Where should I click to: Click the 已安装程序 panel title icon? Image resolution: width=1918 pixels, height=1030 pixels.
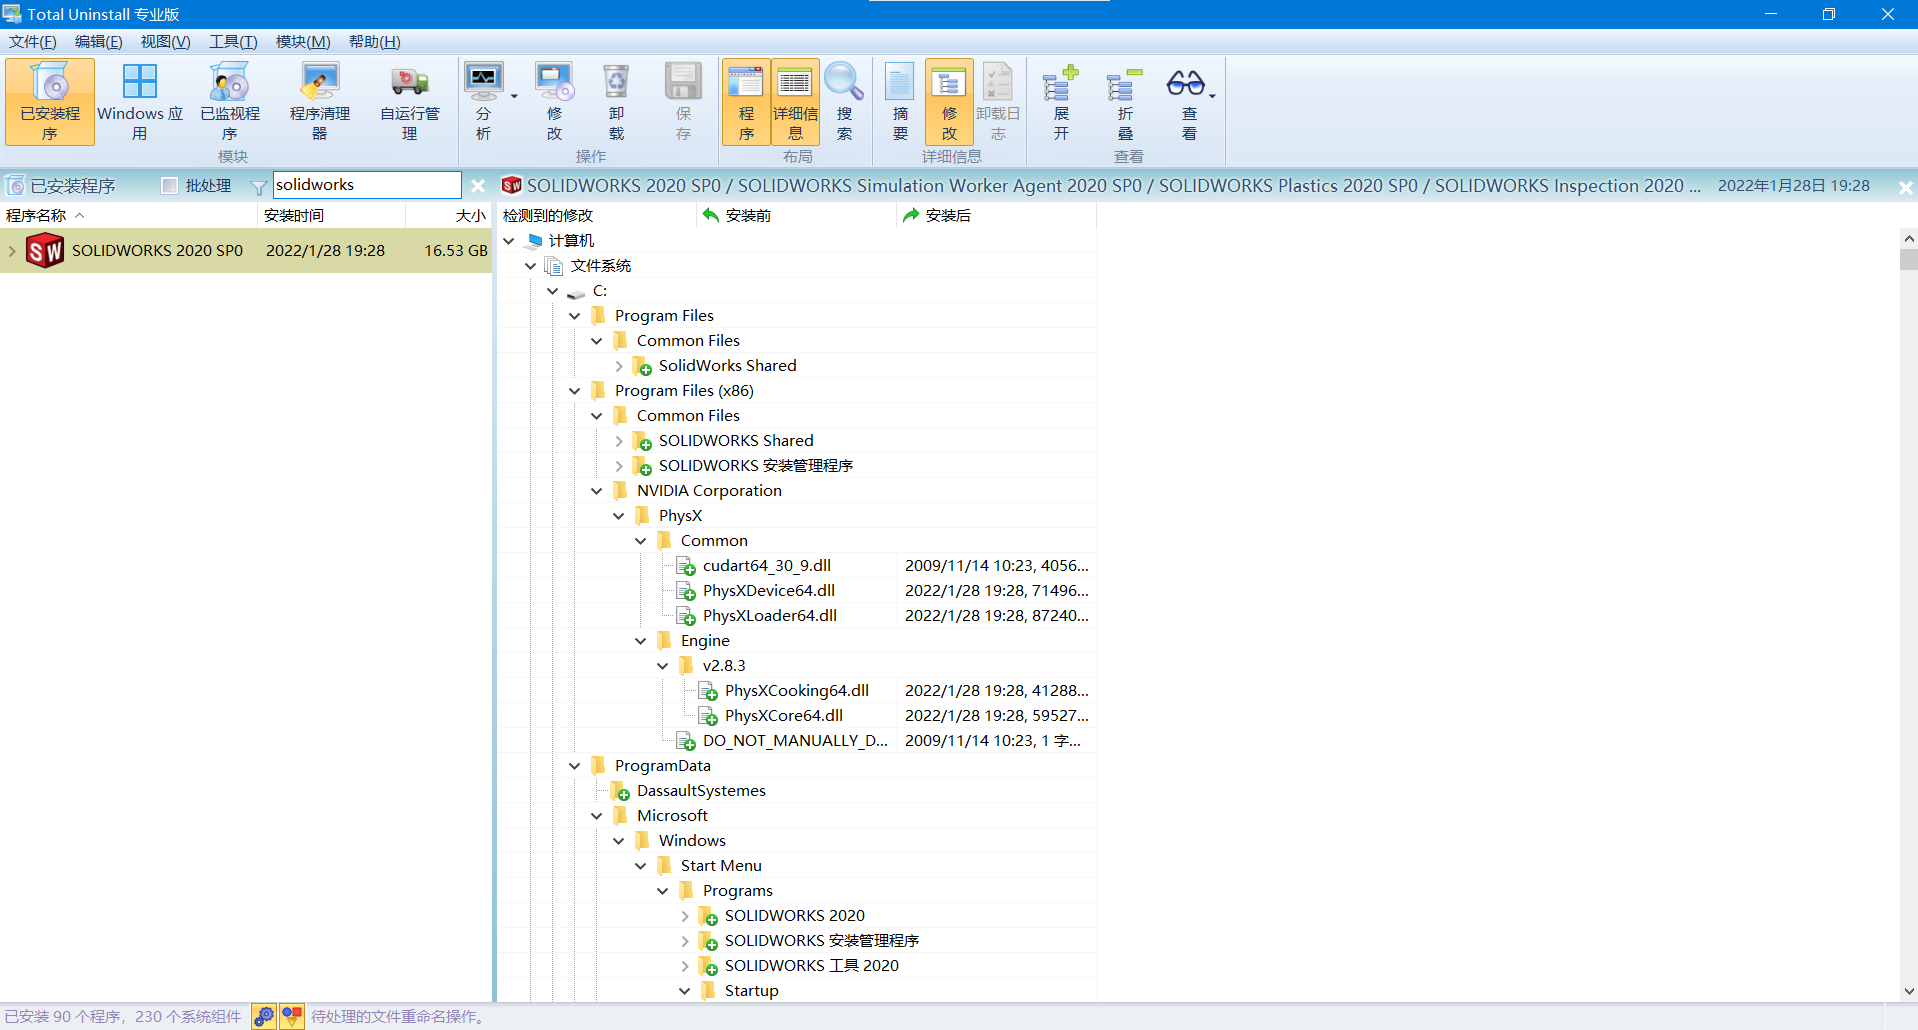click(15, 186)
